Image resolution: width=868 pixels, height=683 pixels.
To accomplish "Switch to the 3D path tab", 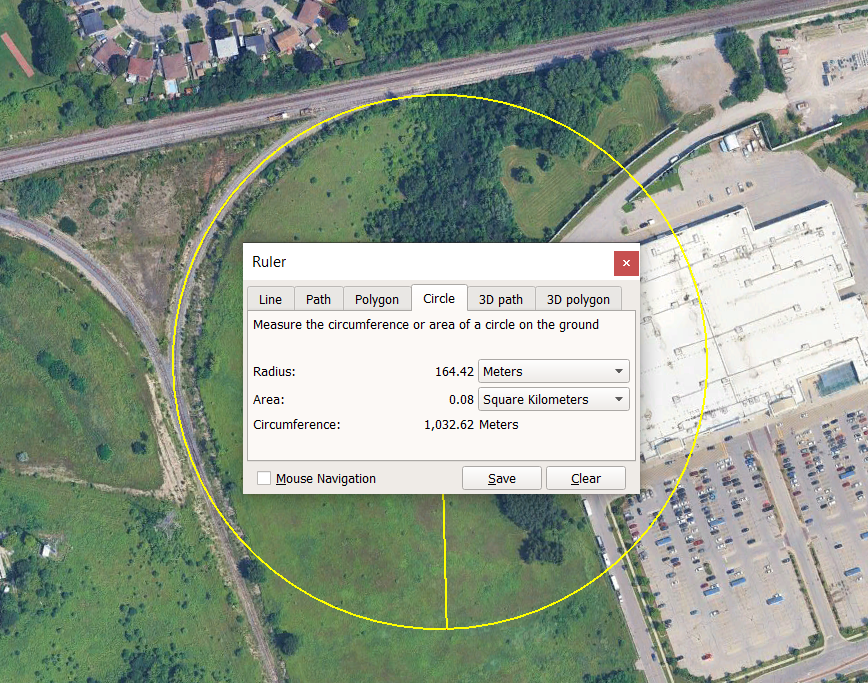I will click(501, 299).
